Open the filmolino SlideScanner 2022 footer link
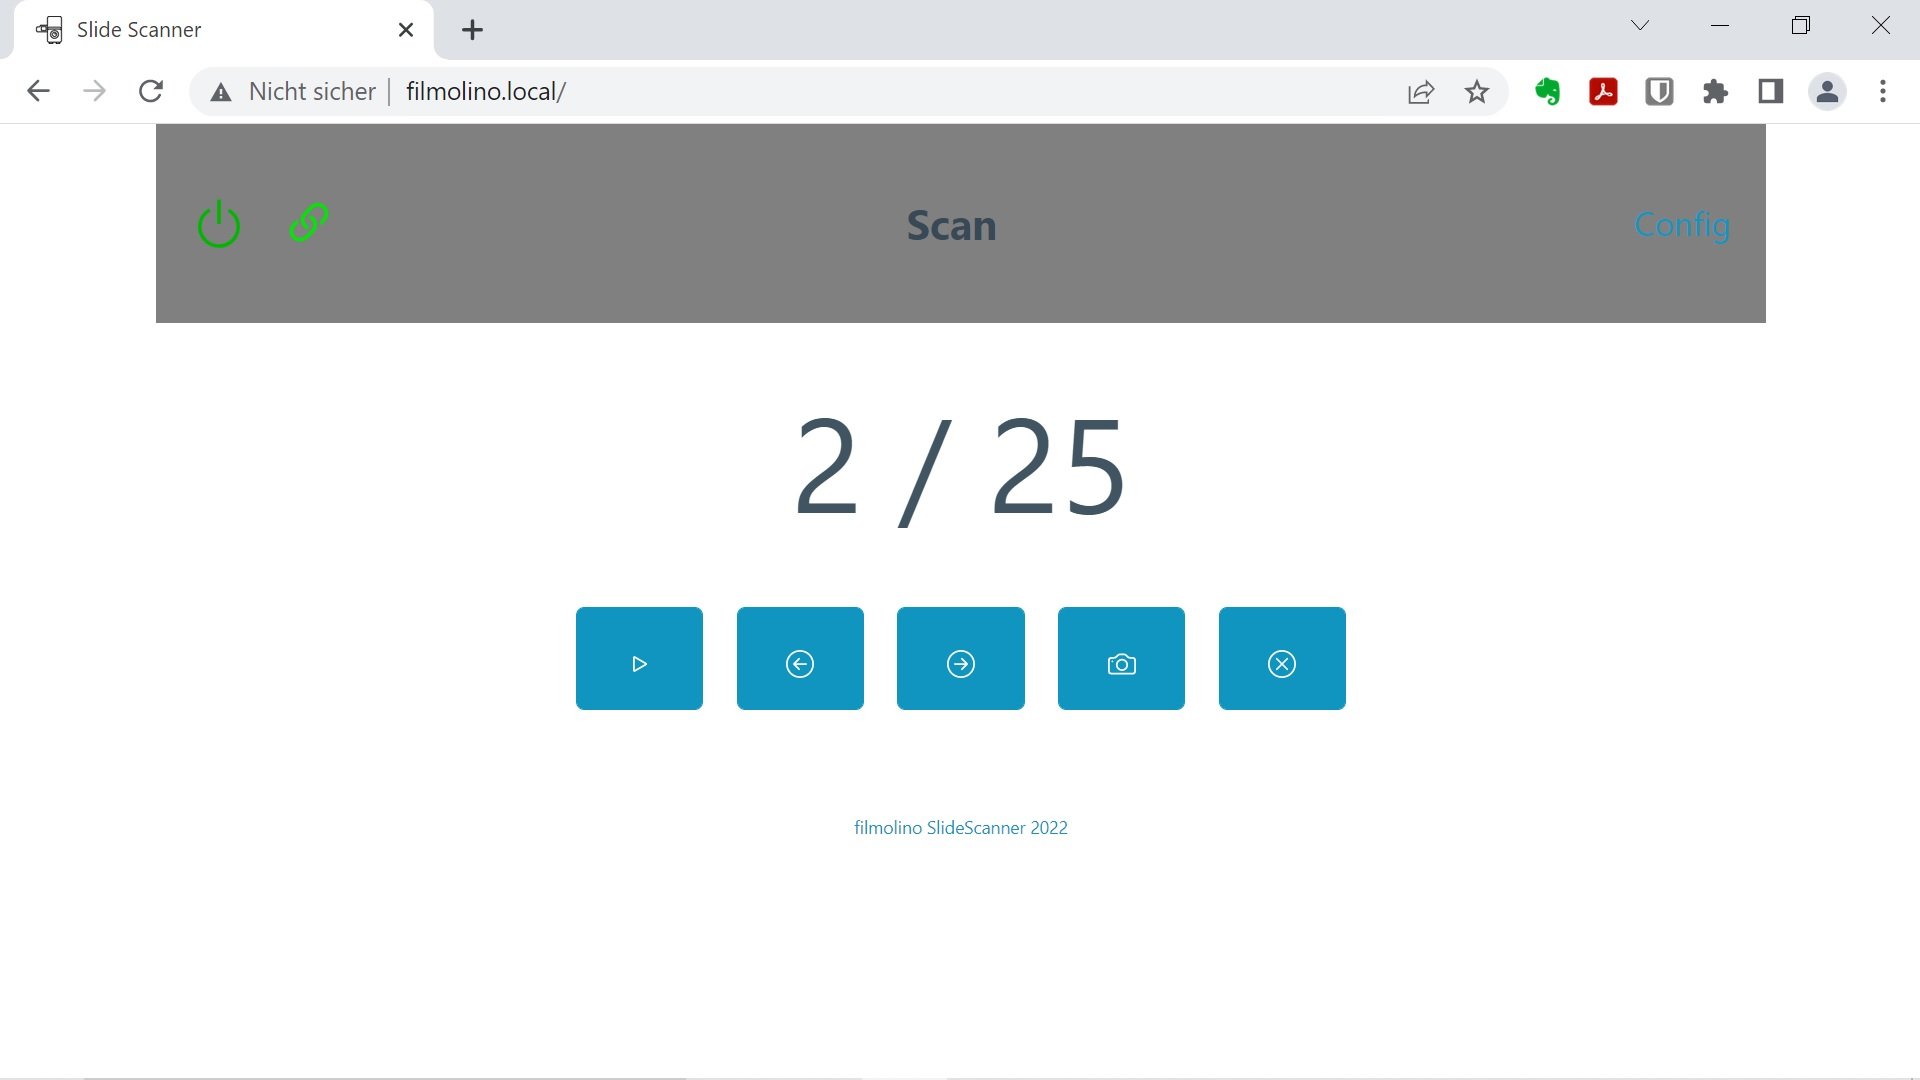 click(x=961, y=828)
